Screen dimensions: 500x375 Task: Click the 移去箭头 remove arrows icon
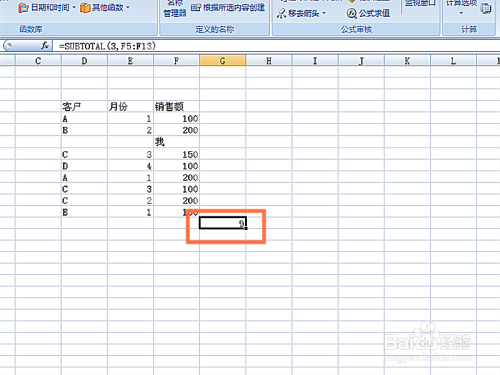(x=281, y=13)
